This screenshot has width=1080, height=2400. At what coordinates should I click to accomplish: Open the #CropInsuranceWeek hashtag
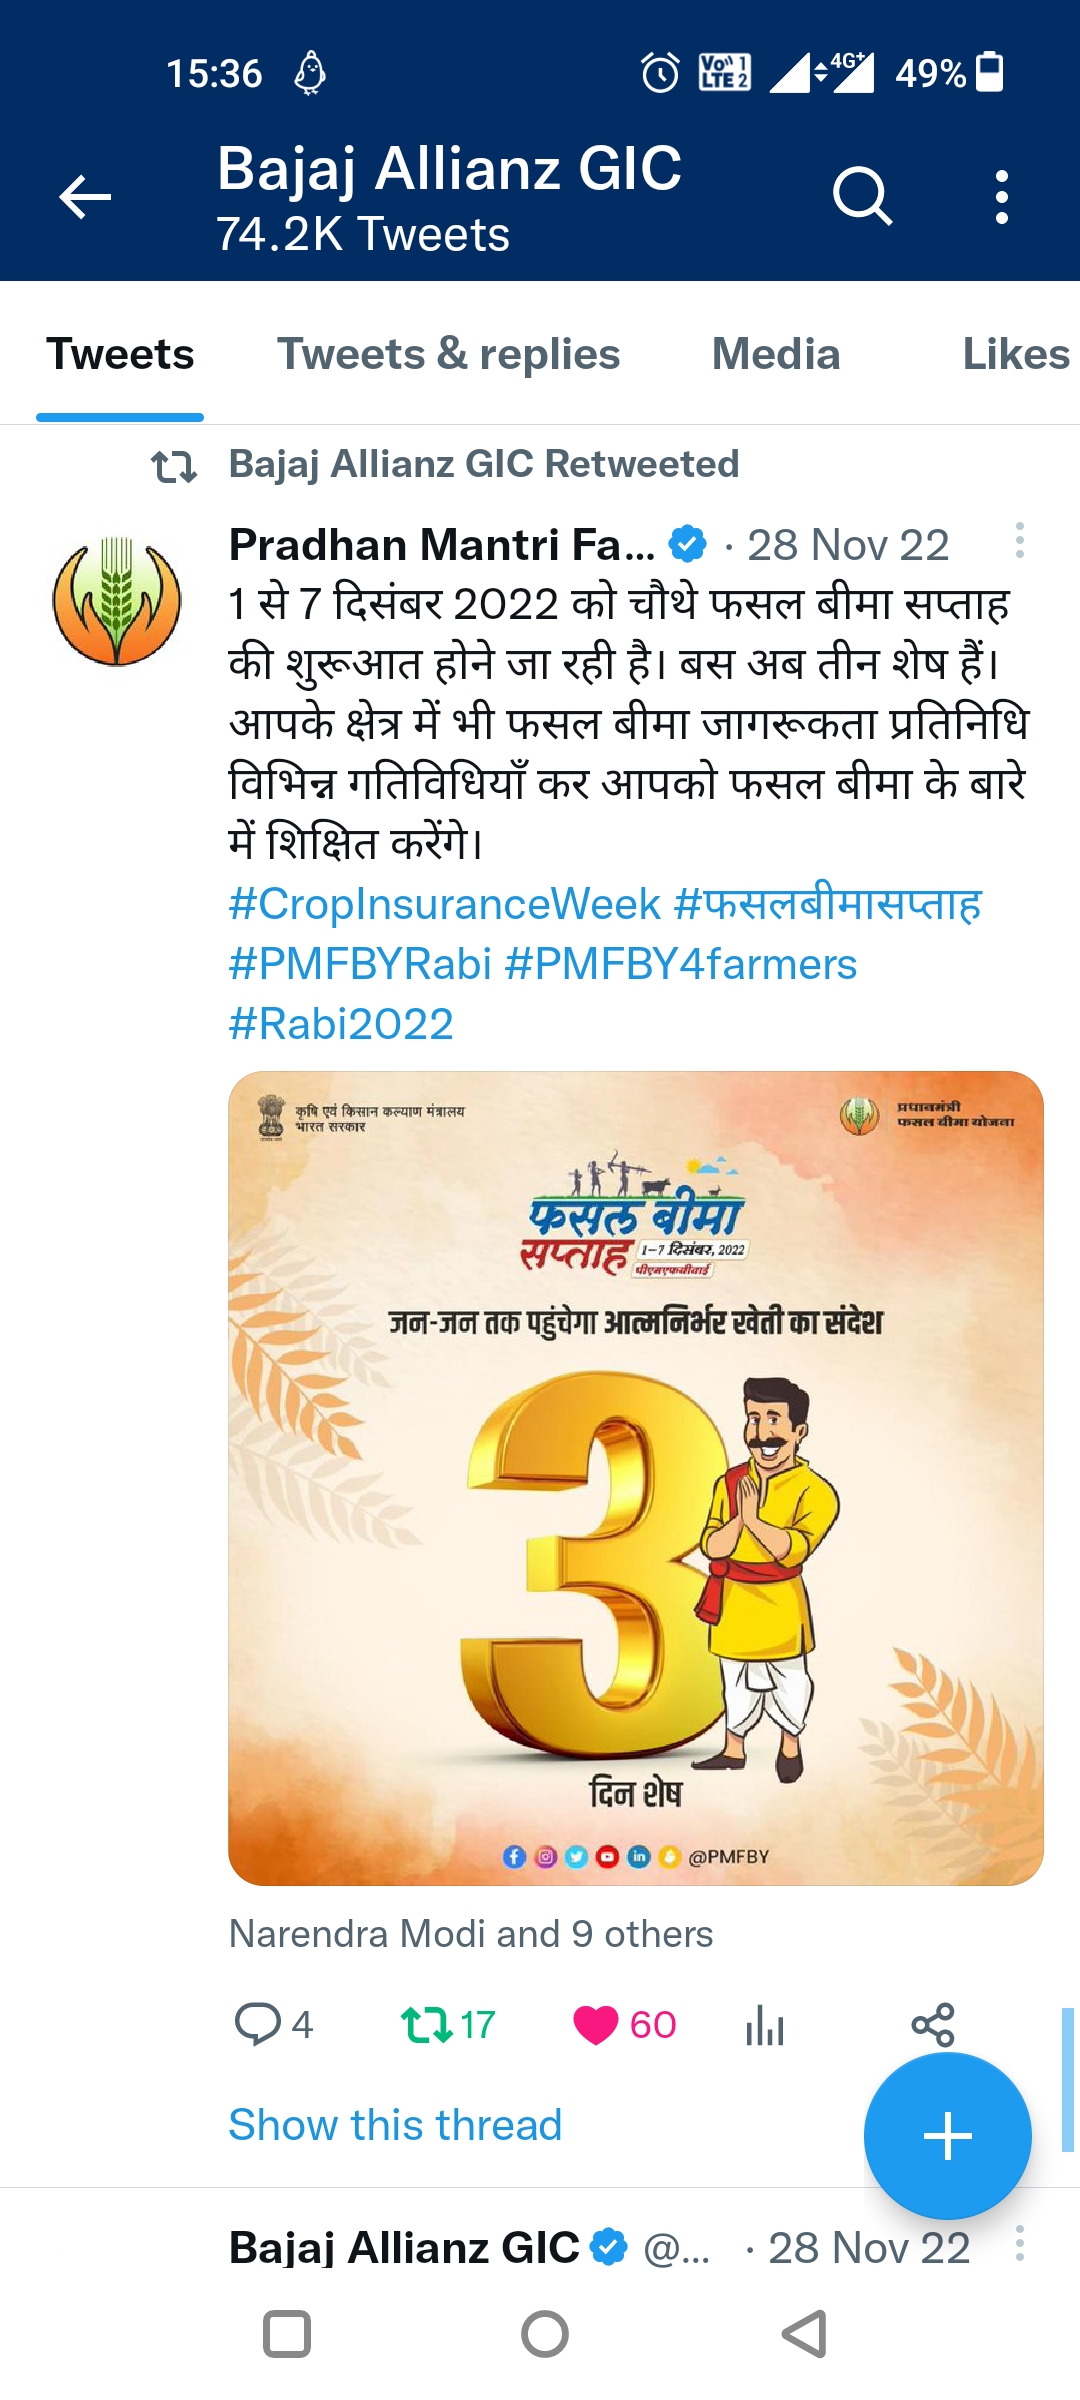tap(444, 904)
